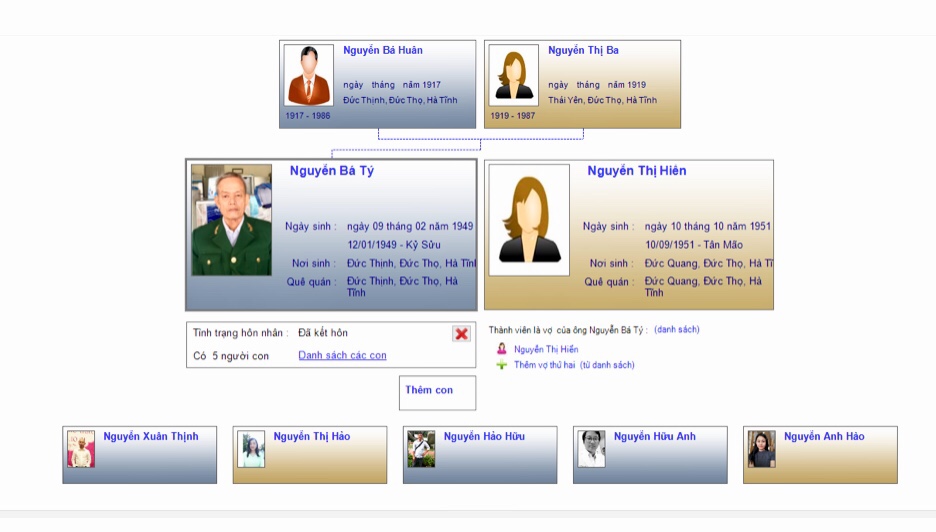
Task: Click the (danh sách) wives list link
Action: coord(676,330)
